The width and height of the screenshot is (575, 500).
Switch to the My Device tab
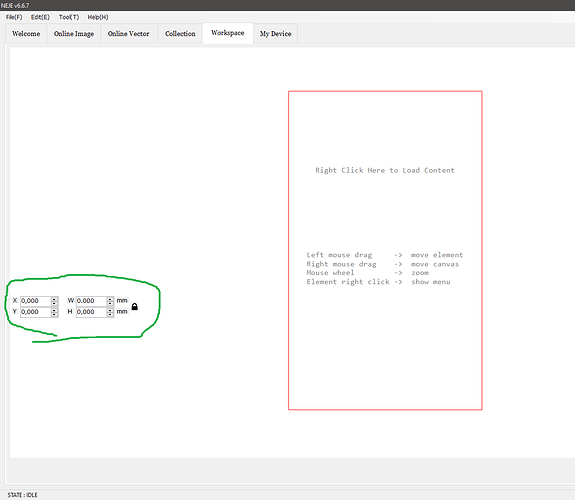[x=275, y=34]
